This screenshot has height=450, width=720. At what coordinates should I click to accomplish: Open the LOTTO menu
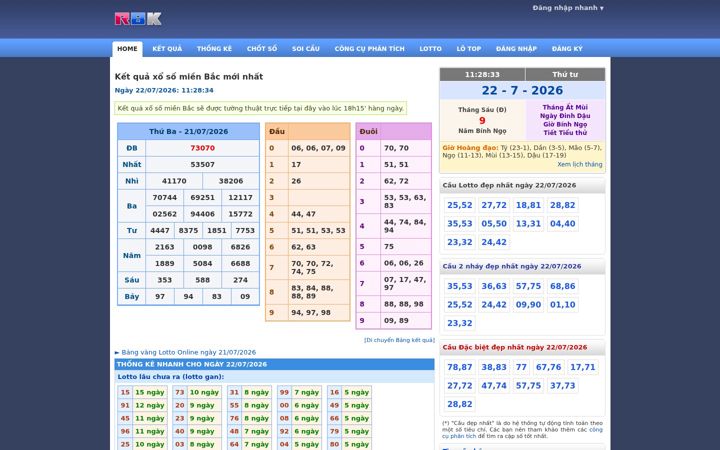click(430, 49)
